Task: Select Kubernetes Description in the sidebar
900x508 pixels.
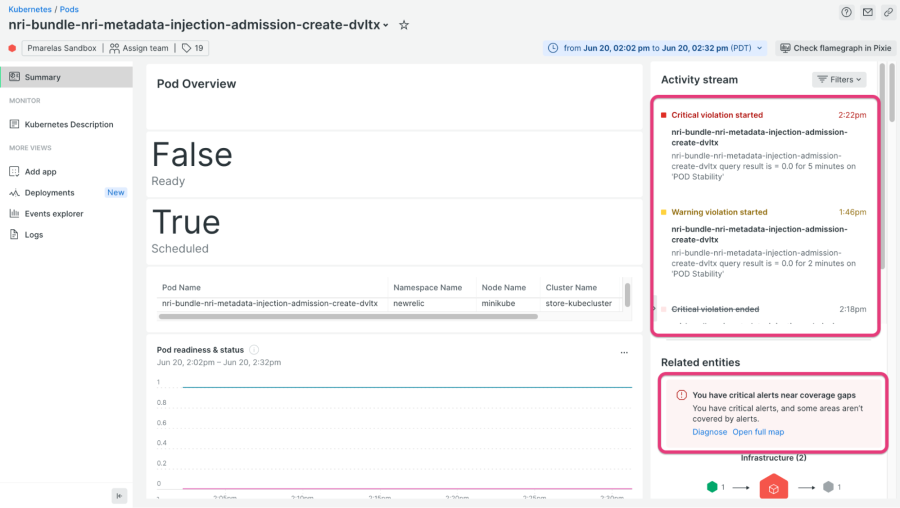Action: click(68, 125)
